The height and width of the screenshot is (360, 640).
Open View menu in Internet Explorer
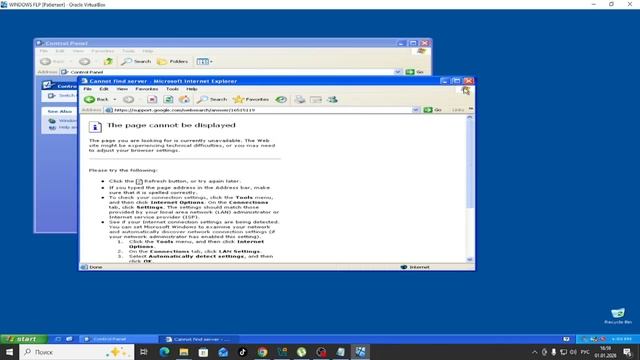122,89
